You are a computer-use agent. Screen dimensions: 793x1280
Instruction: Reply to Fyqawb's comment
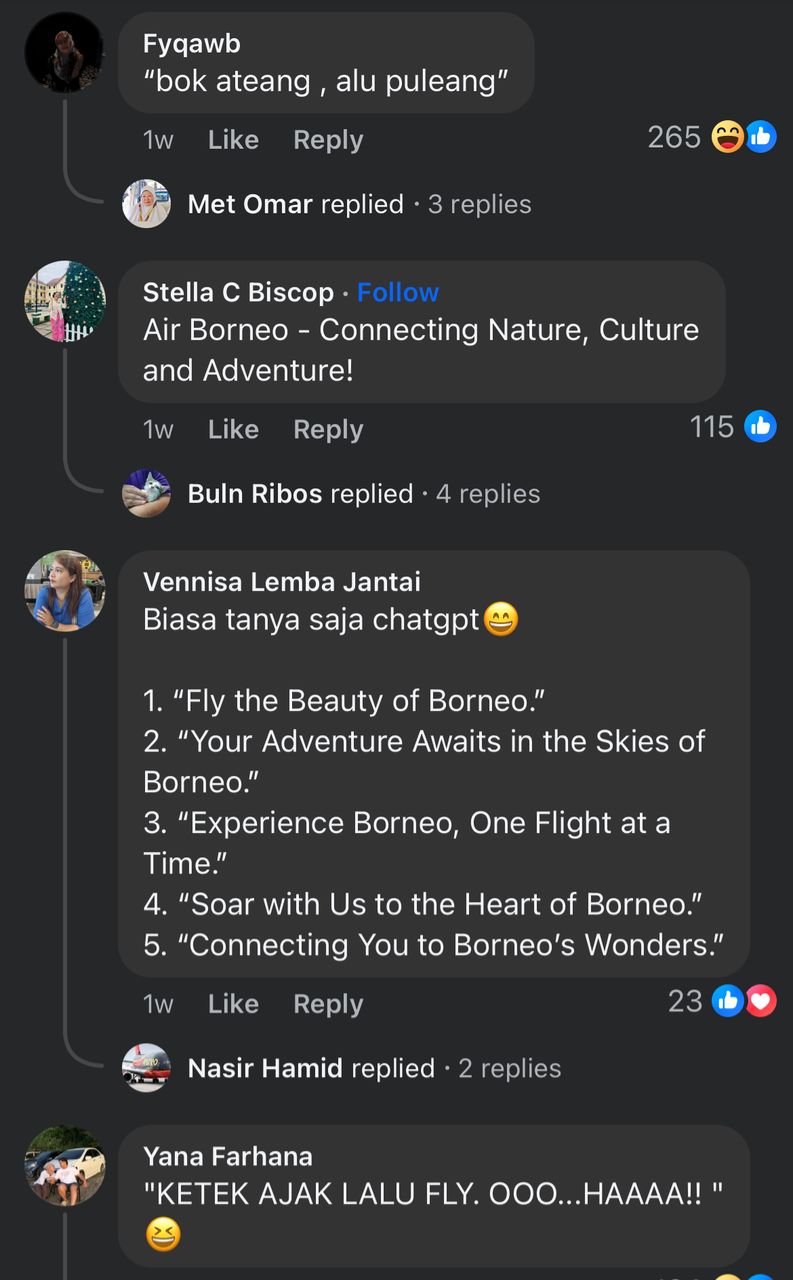pos(328,140)
